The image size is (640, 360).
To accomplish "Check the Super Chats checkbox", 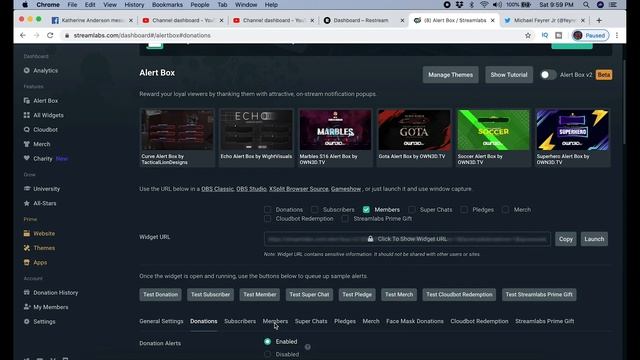I will (412, 209).
